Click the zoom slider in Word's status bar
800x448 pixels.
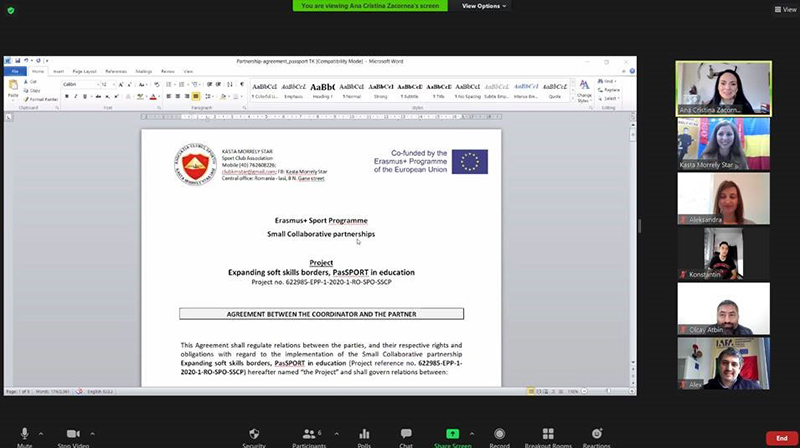(x=608, y=391)
